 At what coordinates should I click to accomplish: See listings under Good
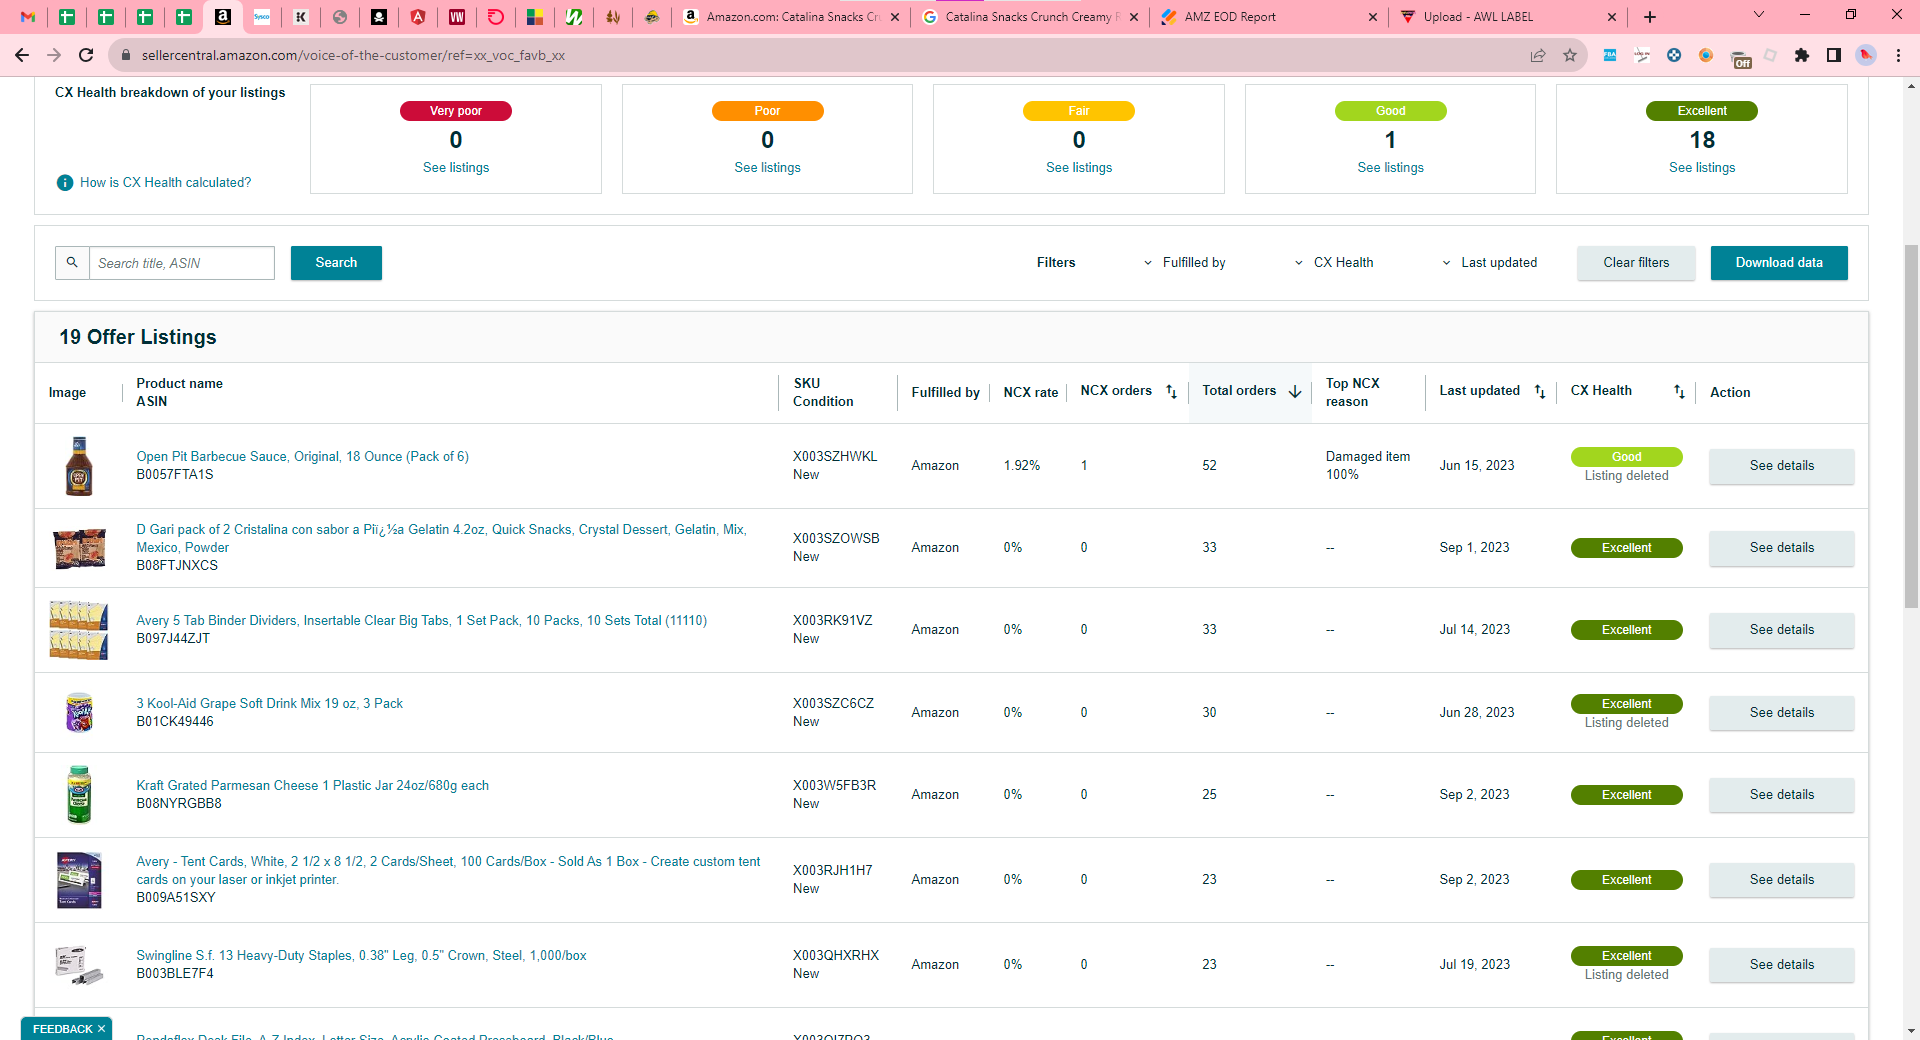tap(1390, 167)
